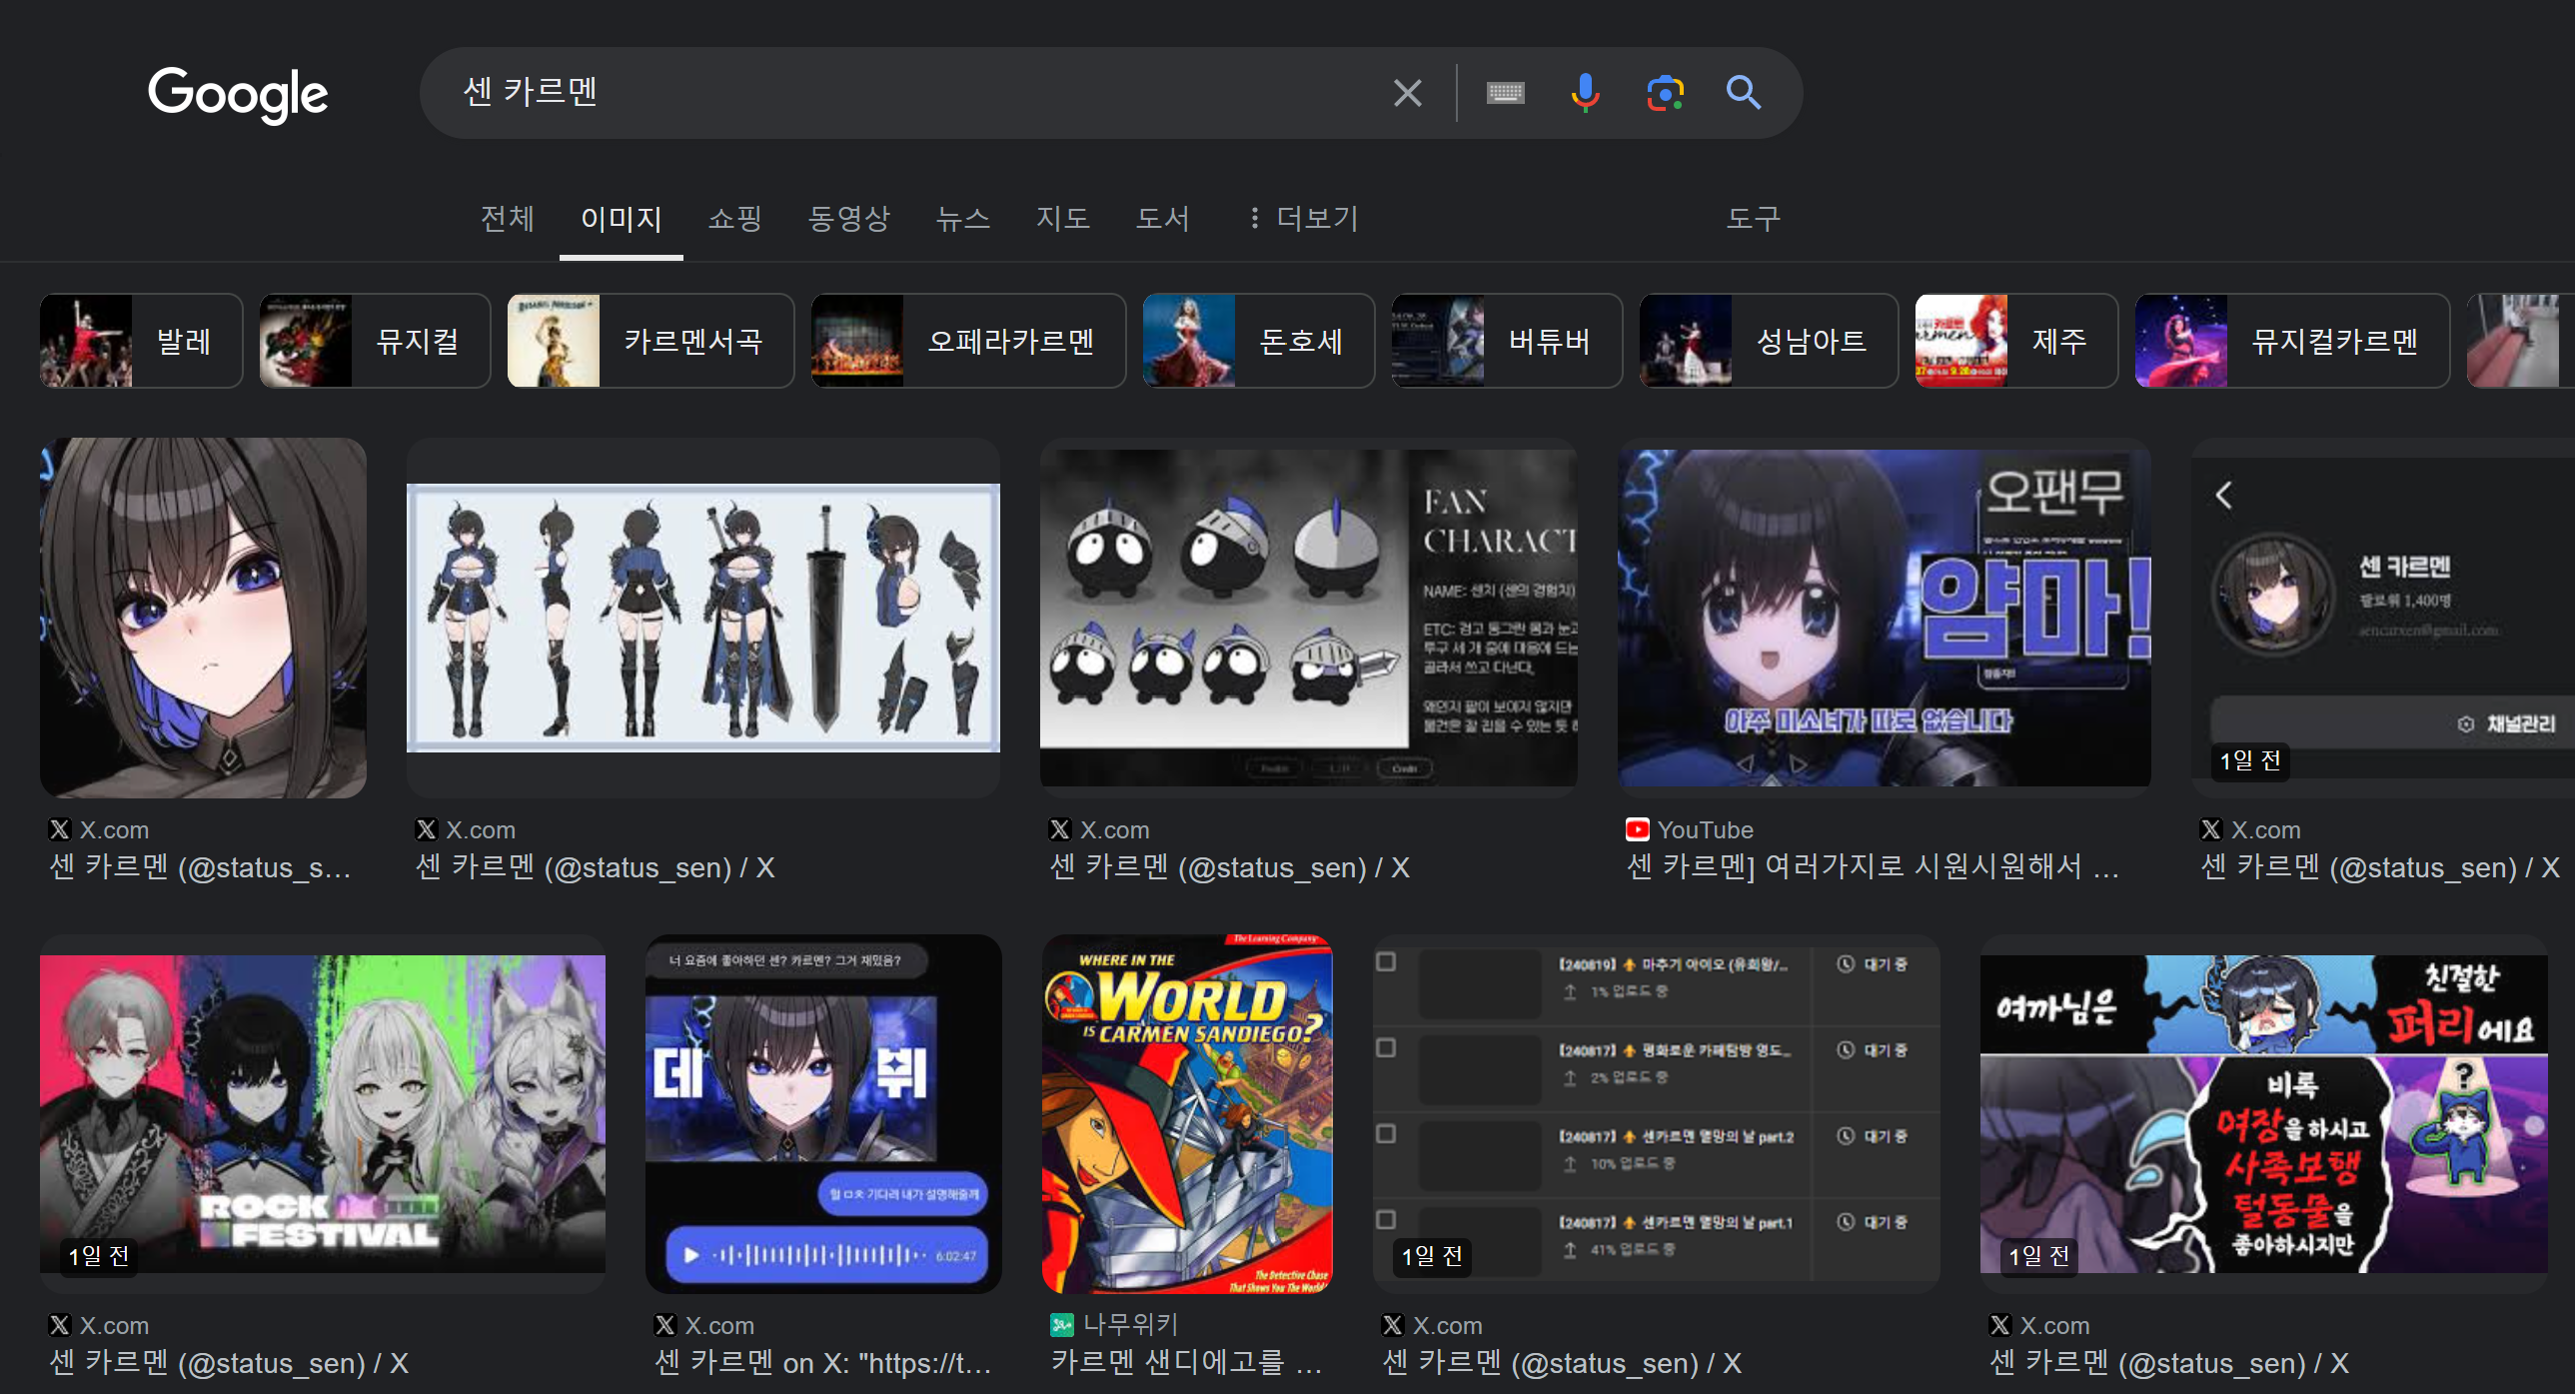Click the YouTube source label

tap(1705, 830)
